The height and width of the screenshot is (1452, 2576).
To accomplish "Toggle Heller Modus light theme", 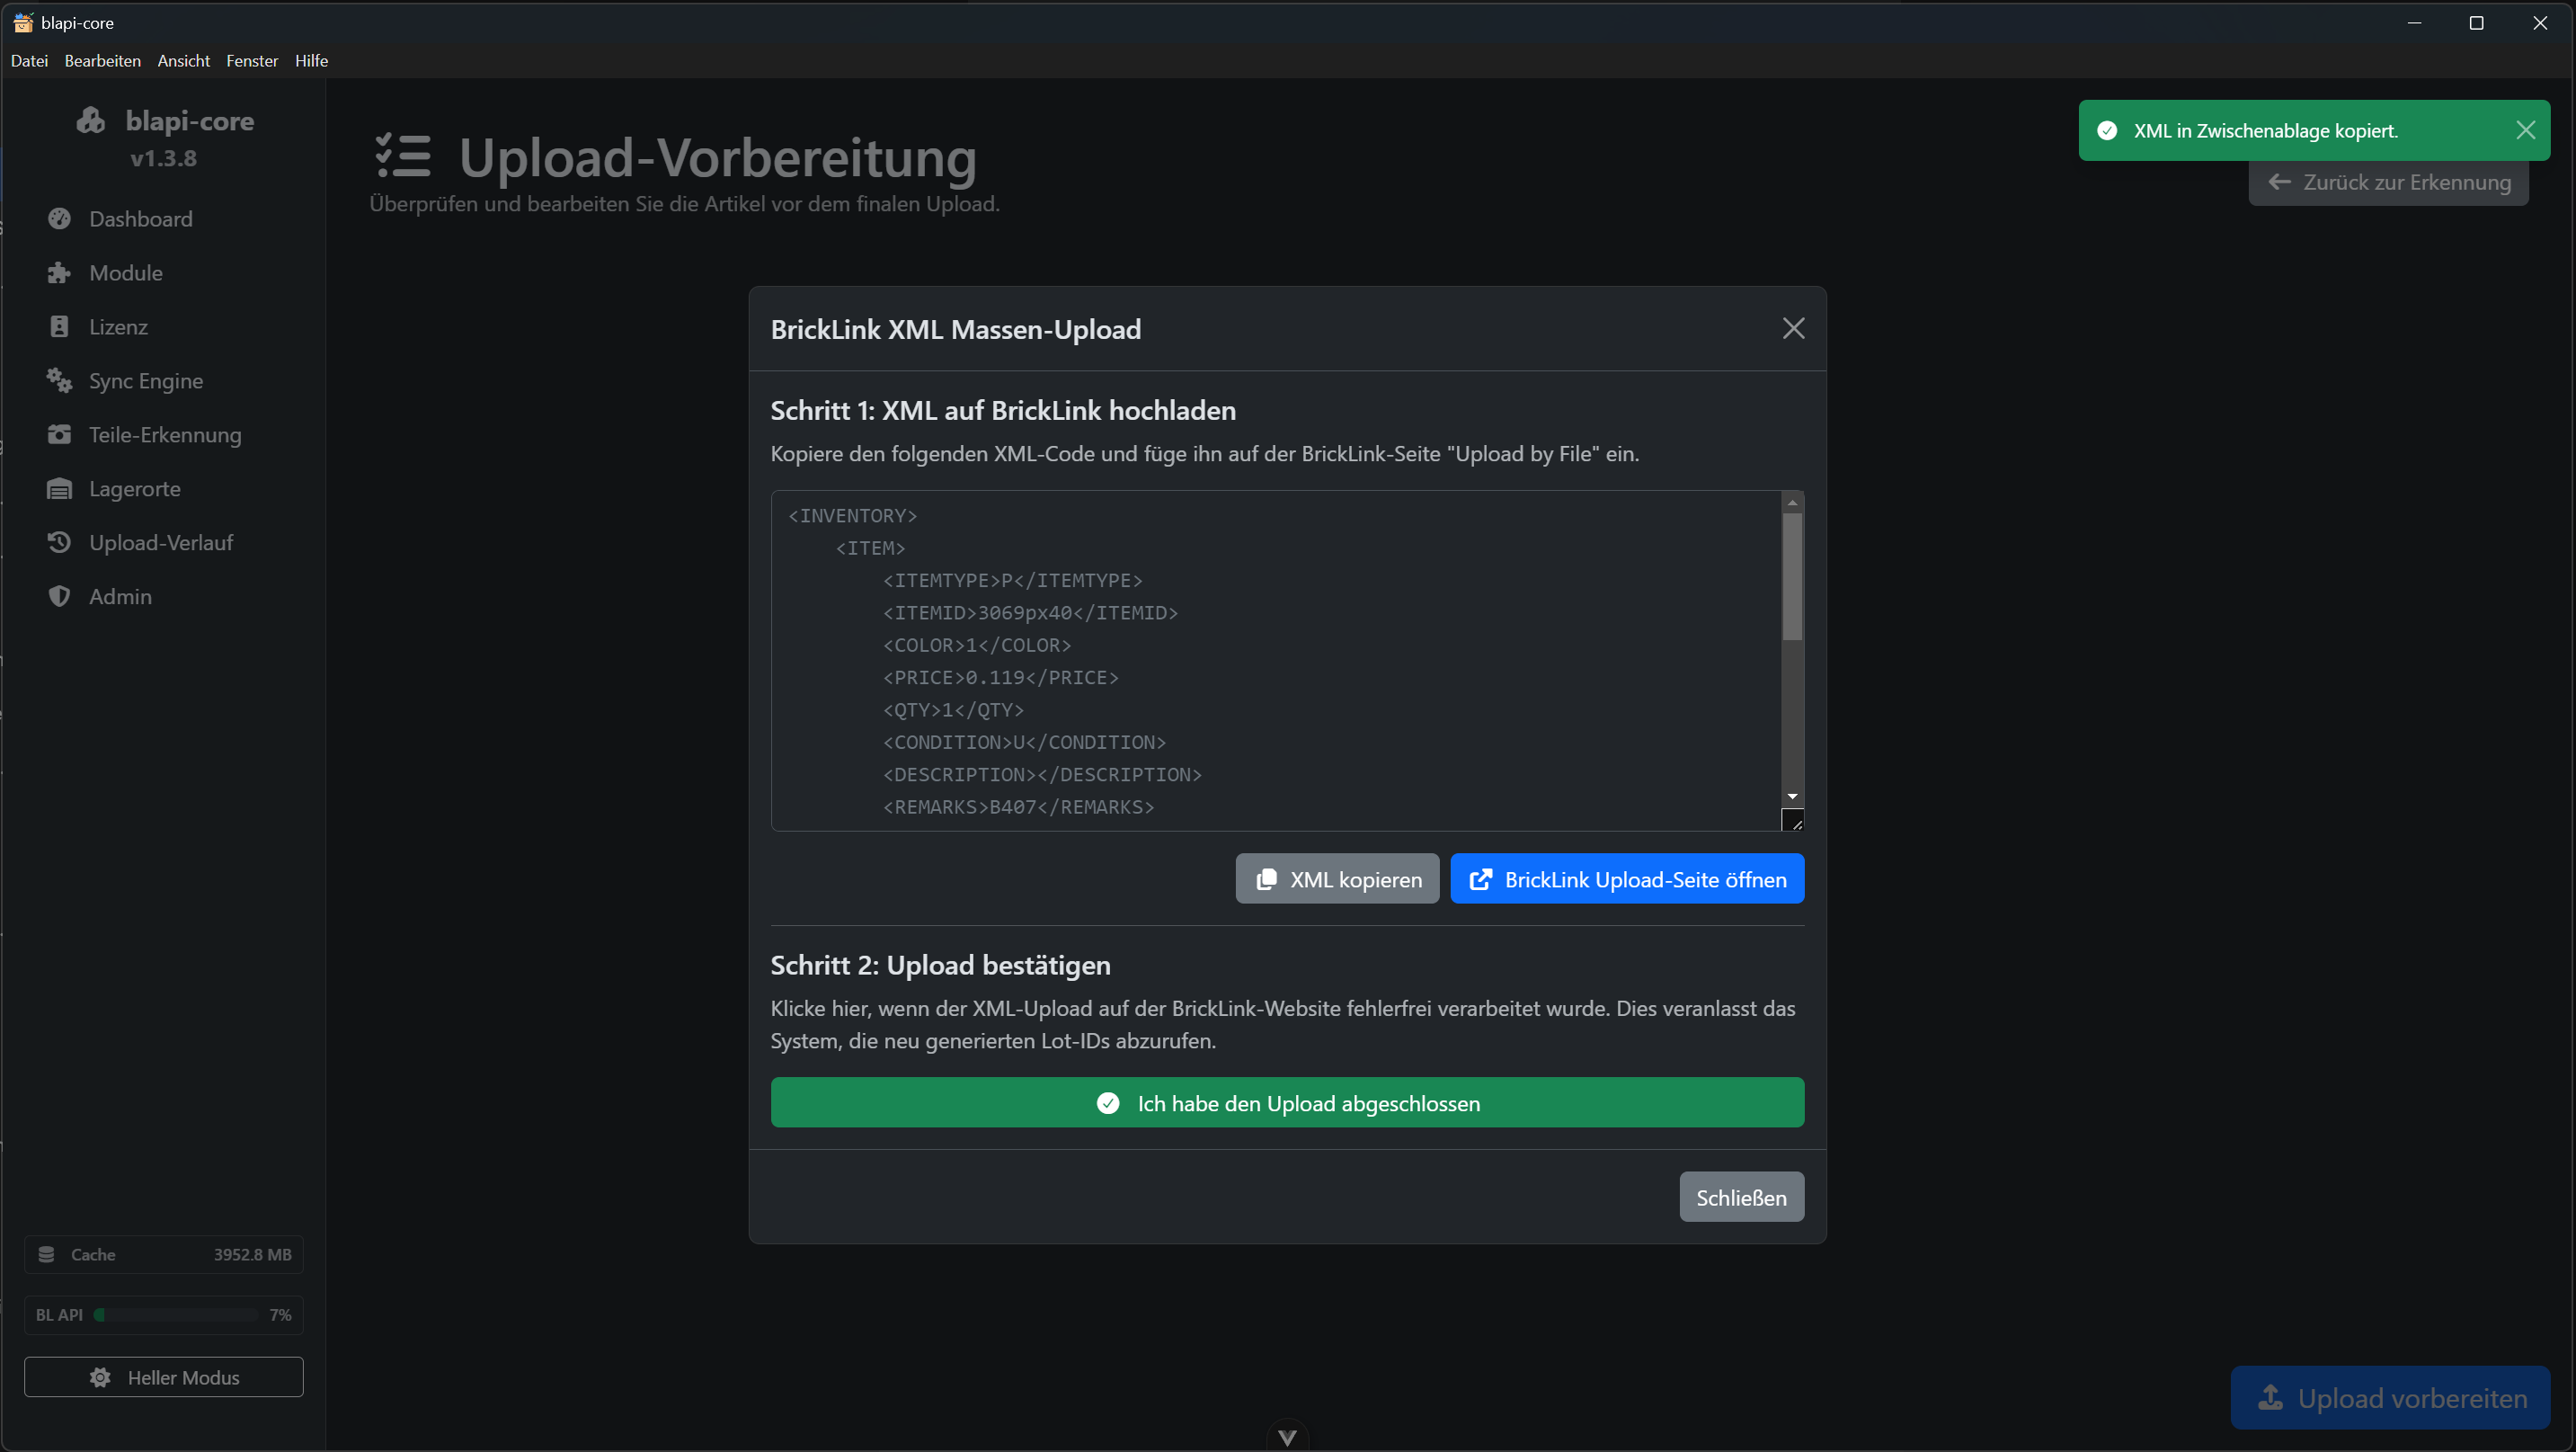I will tap(164, 1377).
